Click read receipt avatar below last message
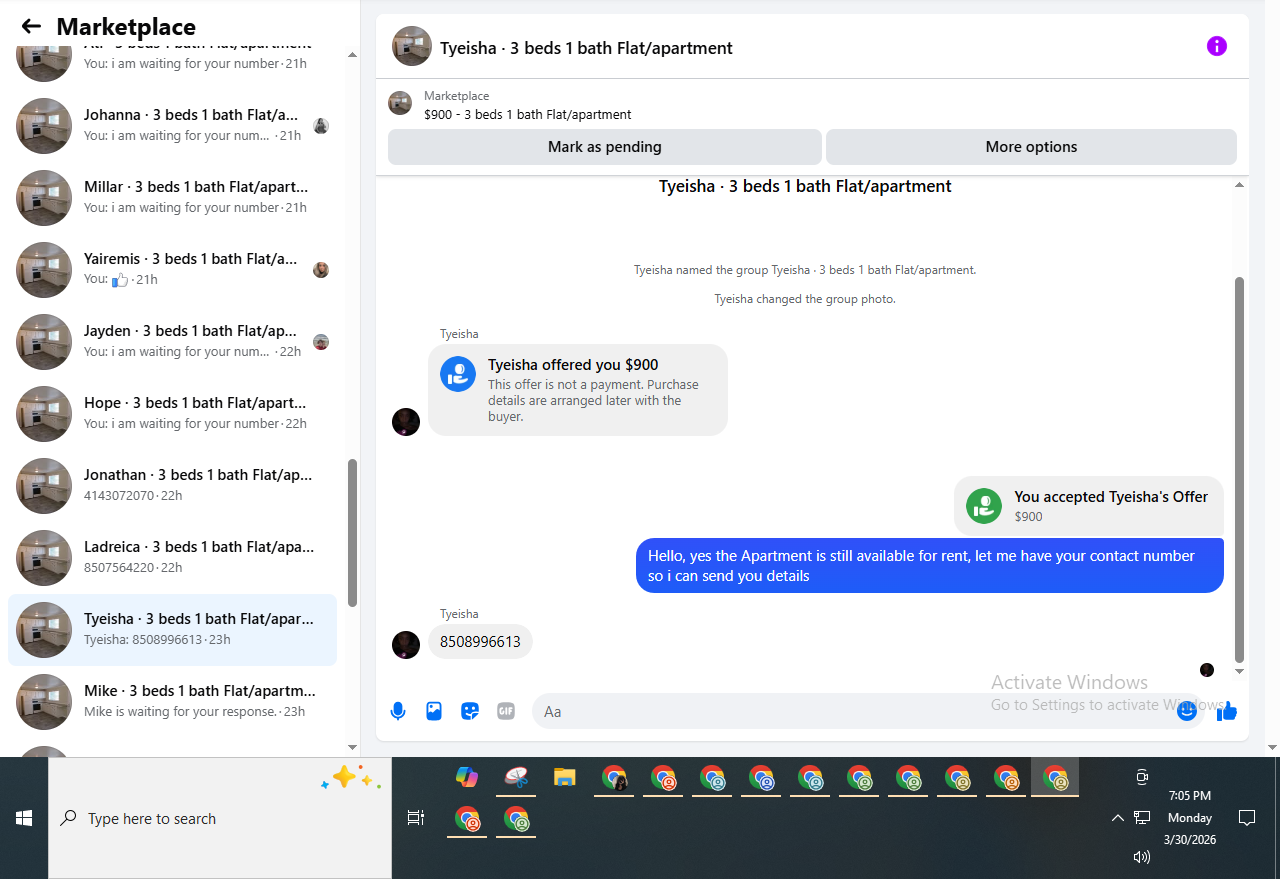Image resolution: width=1280 pixels, height=879 pixels. pos(1207,670)
